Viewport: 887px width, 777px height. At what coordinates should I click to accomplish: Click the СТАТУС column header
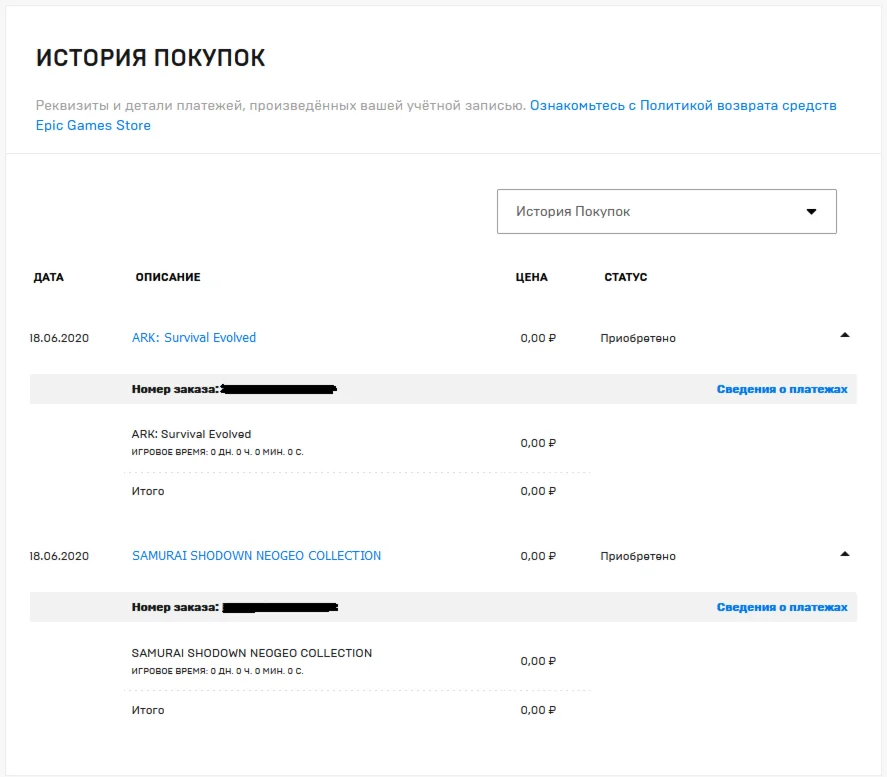pyautogui.click(x=626, y=277)
